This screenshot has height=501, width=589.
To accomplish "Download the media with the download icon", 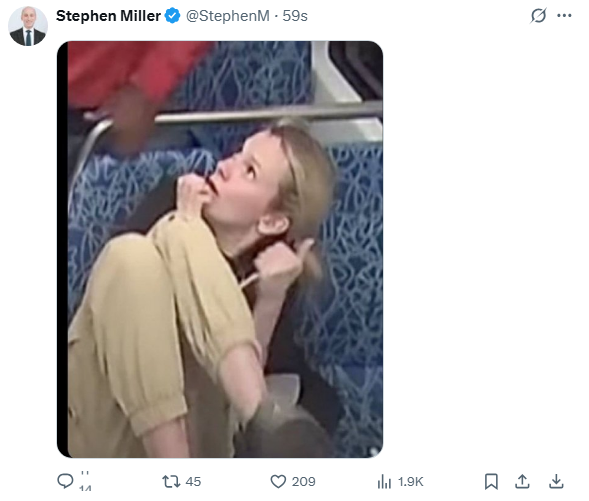I will [x=556, y=481].
